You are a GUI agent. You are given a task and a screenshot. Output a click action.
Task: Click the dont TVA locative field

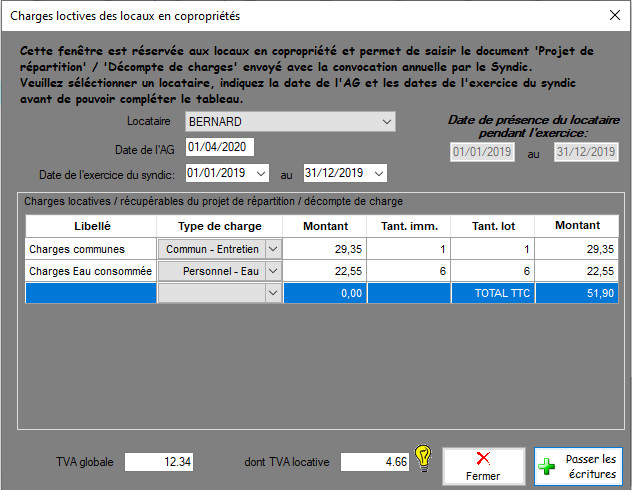[x=375, y=462]
